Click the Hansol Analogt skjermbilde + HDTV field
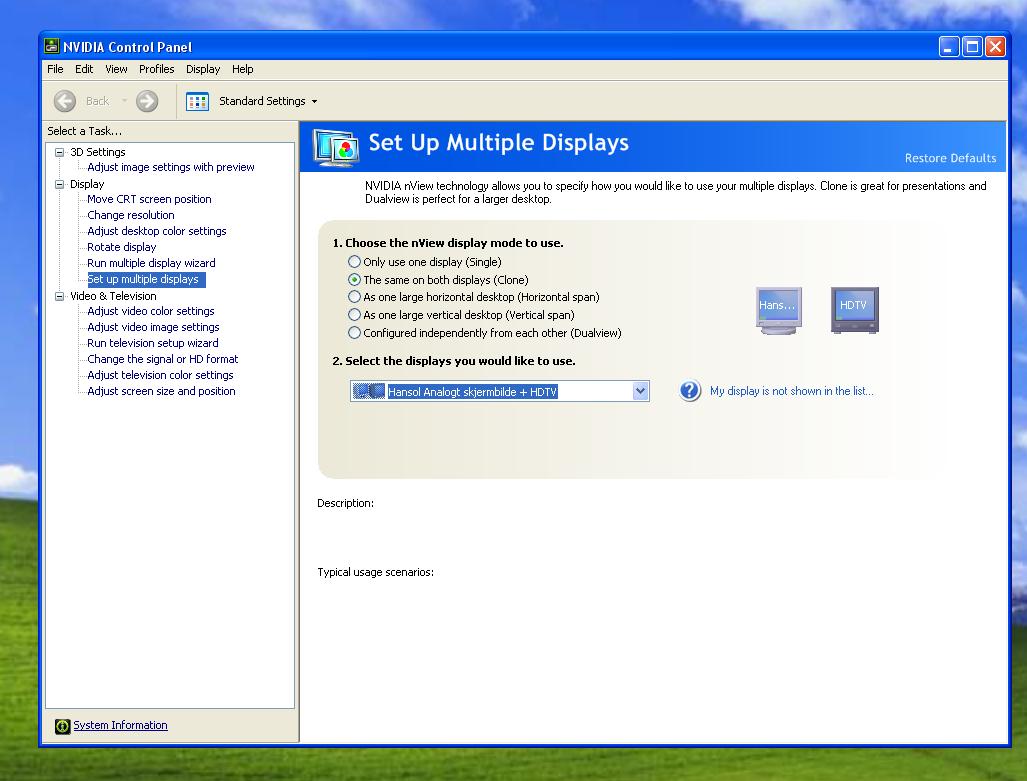 point(500,391)
